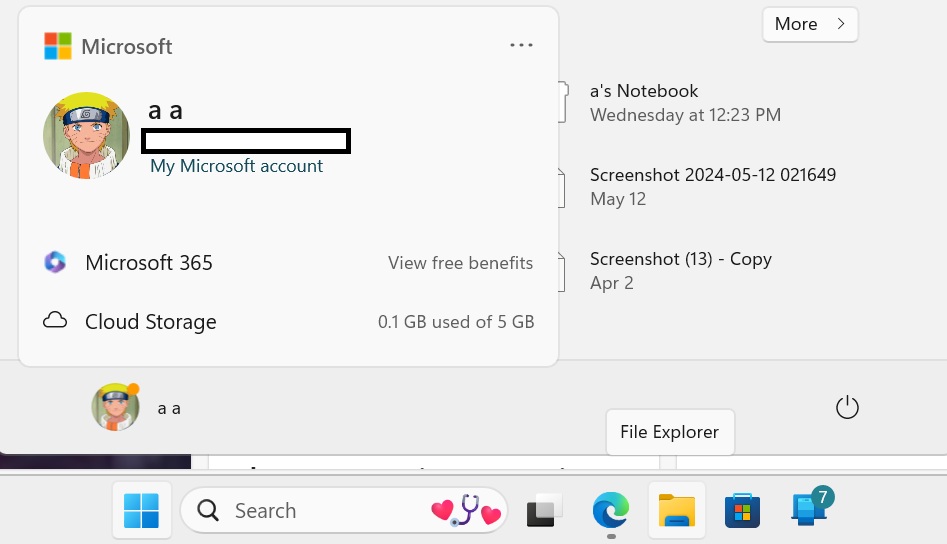The height and width of the screenshot is (544, 947).
Task: Click the Power button icon
Action: (847, 408)
